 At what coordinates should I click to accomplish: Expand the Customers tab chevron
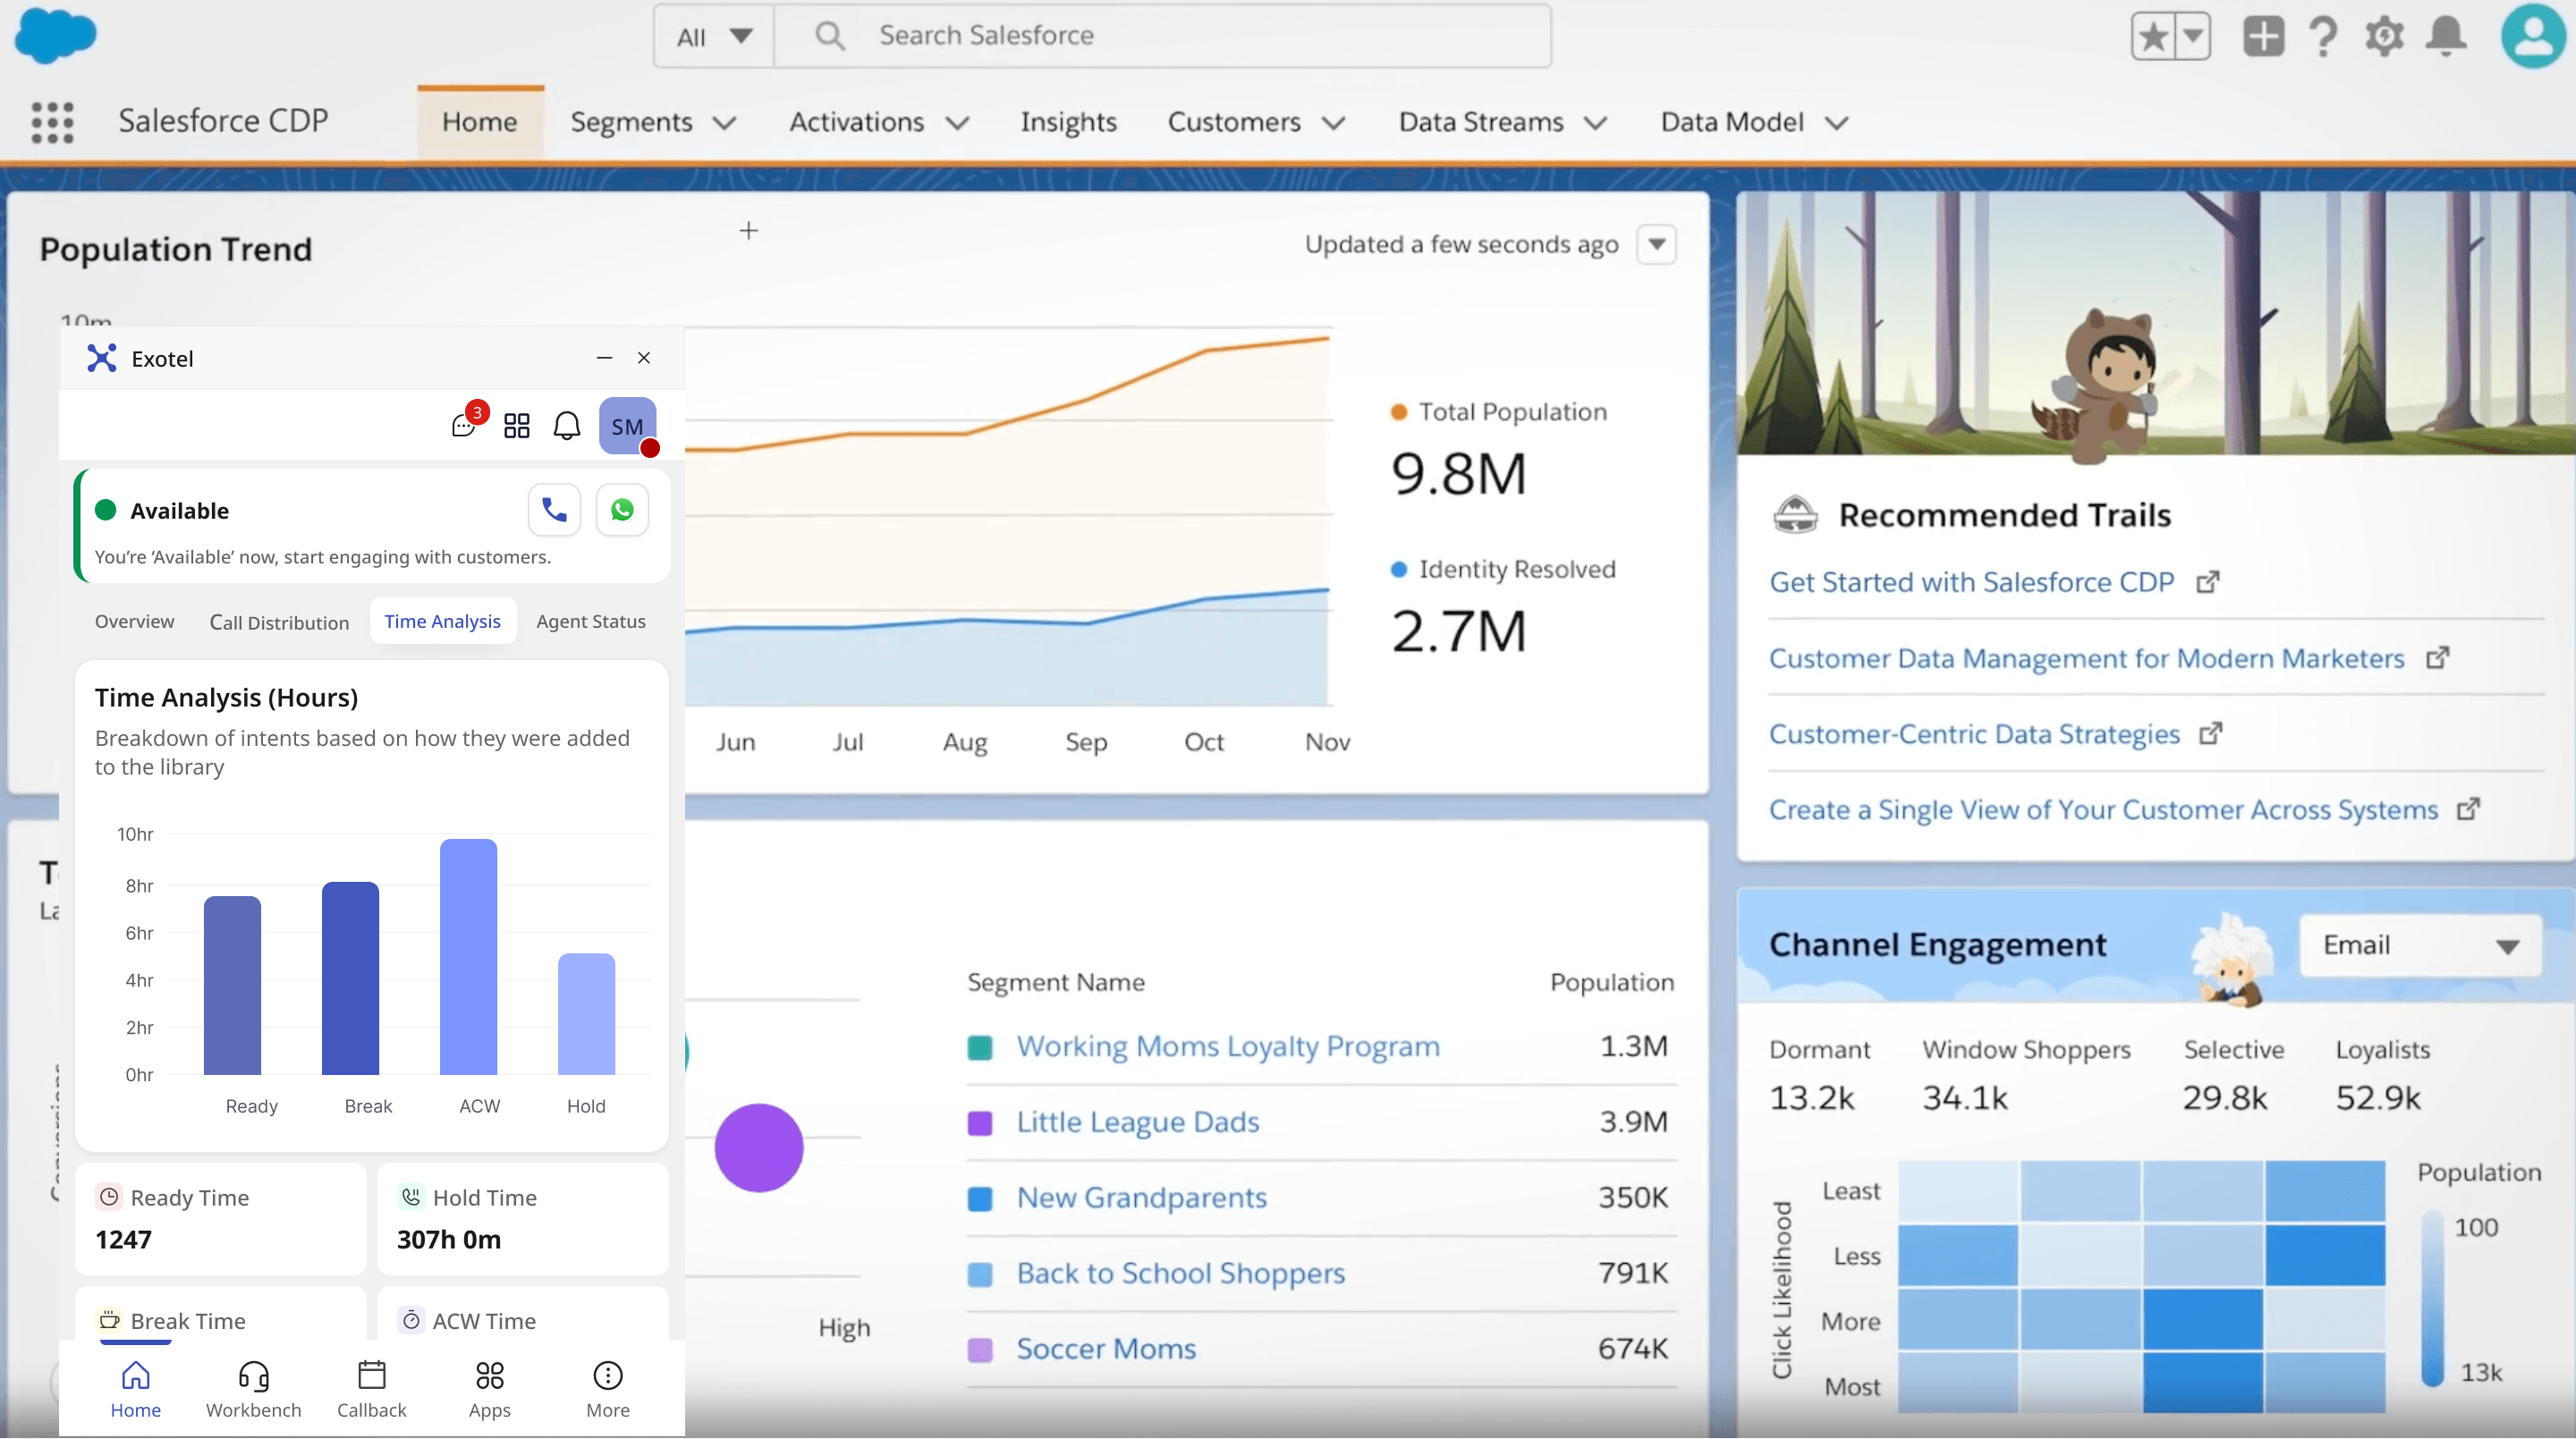[x=1334, y=123]
